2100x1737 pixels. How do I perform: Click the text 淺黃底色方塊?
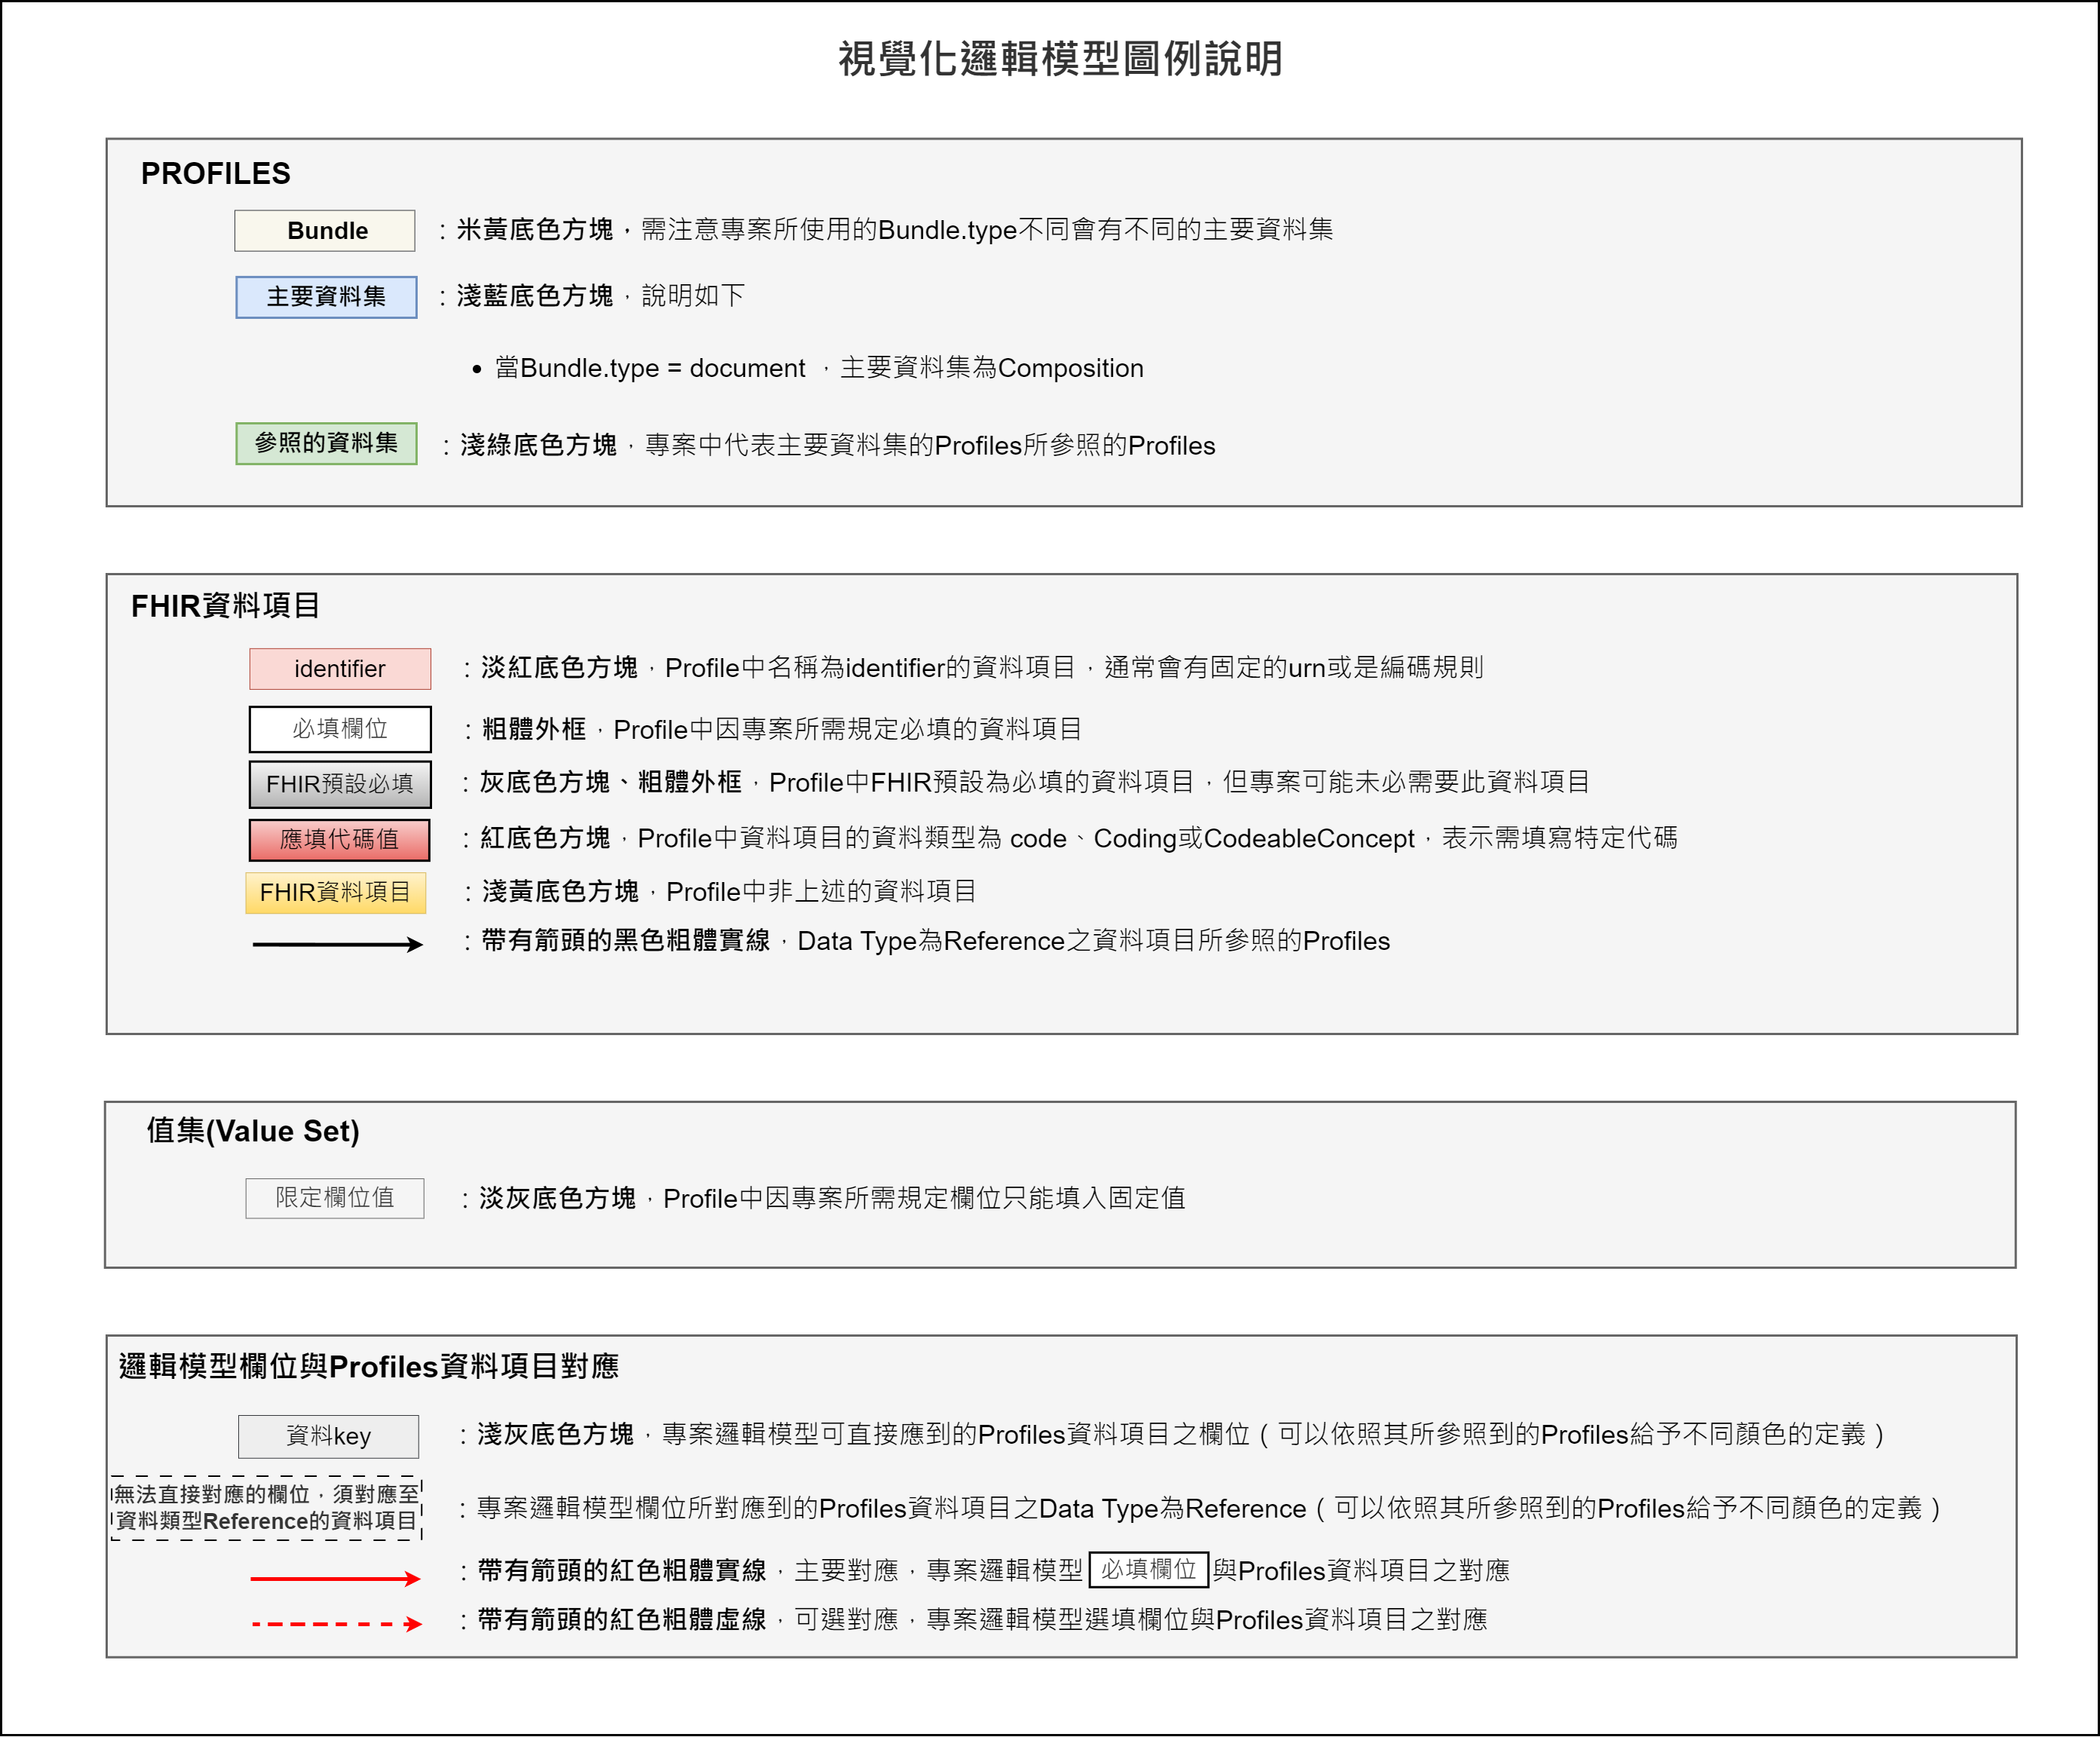point(560,891)
